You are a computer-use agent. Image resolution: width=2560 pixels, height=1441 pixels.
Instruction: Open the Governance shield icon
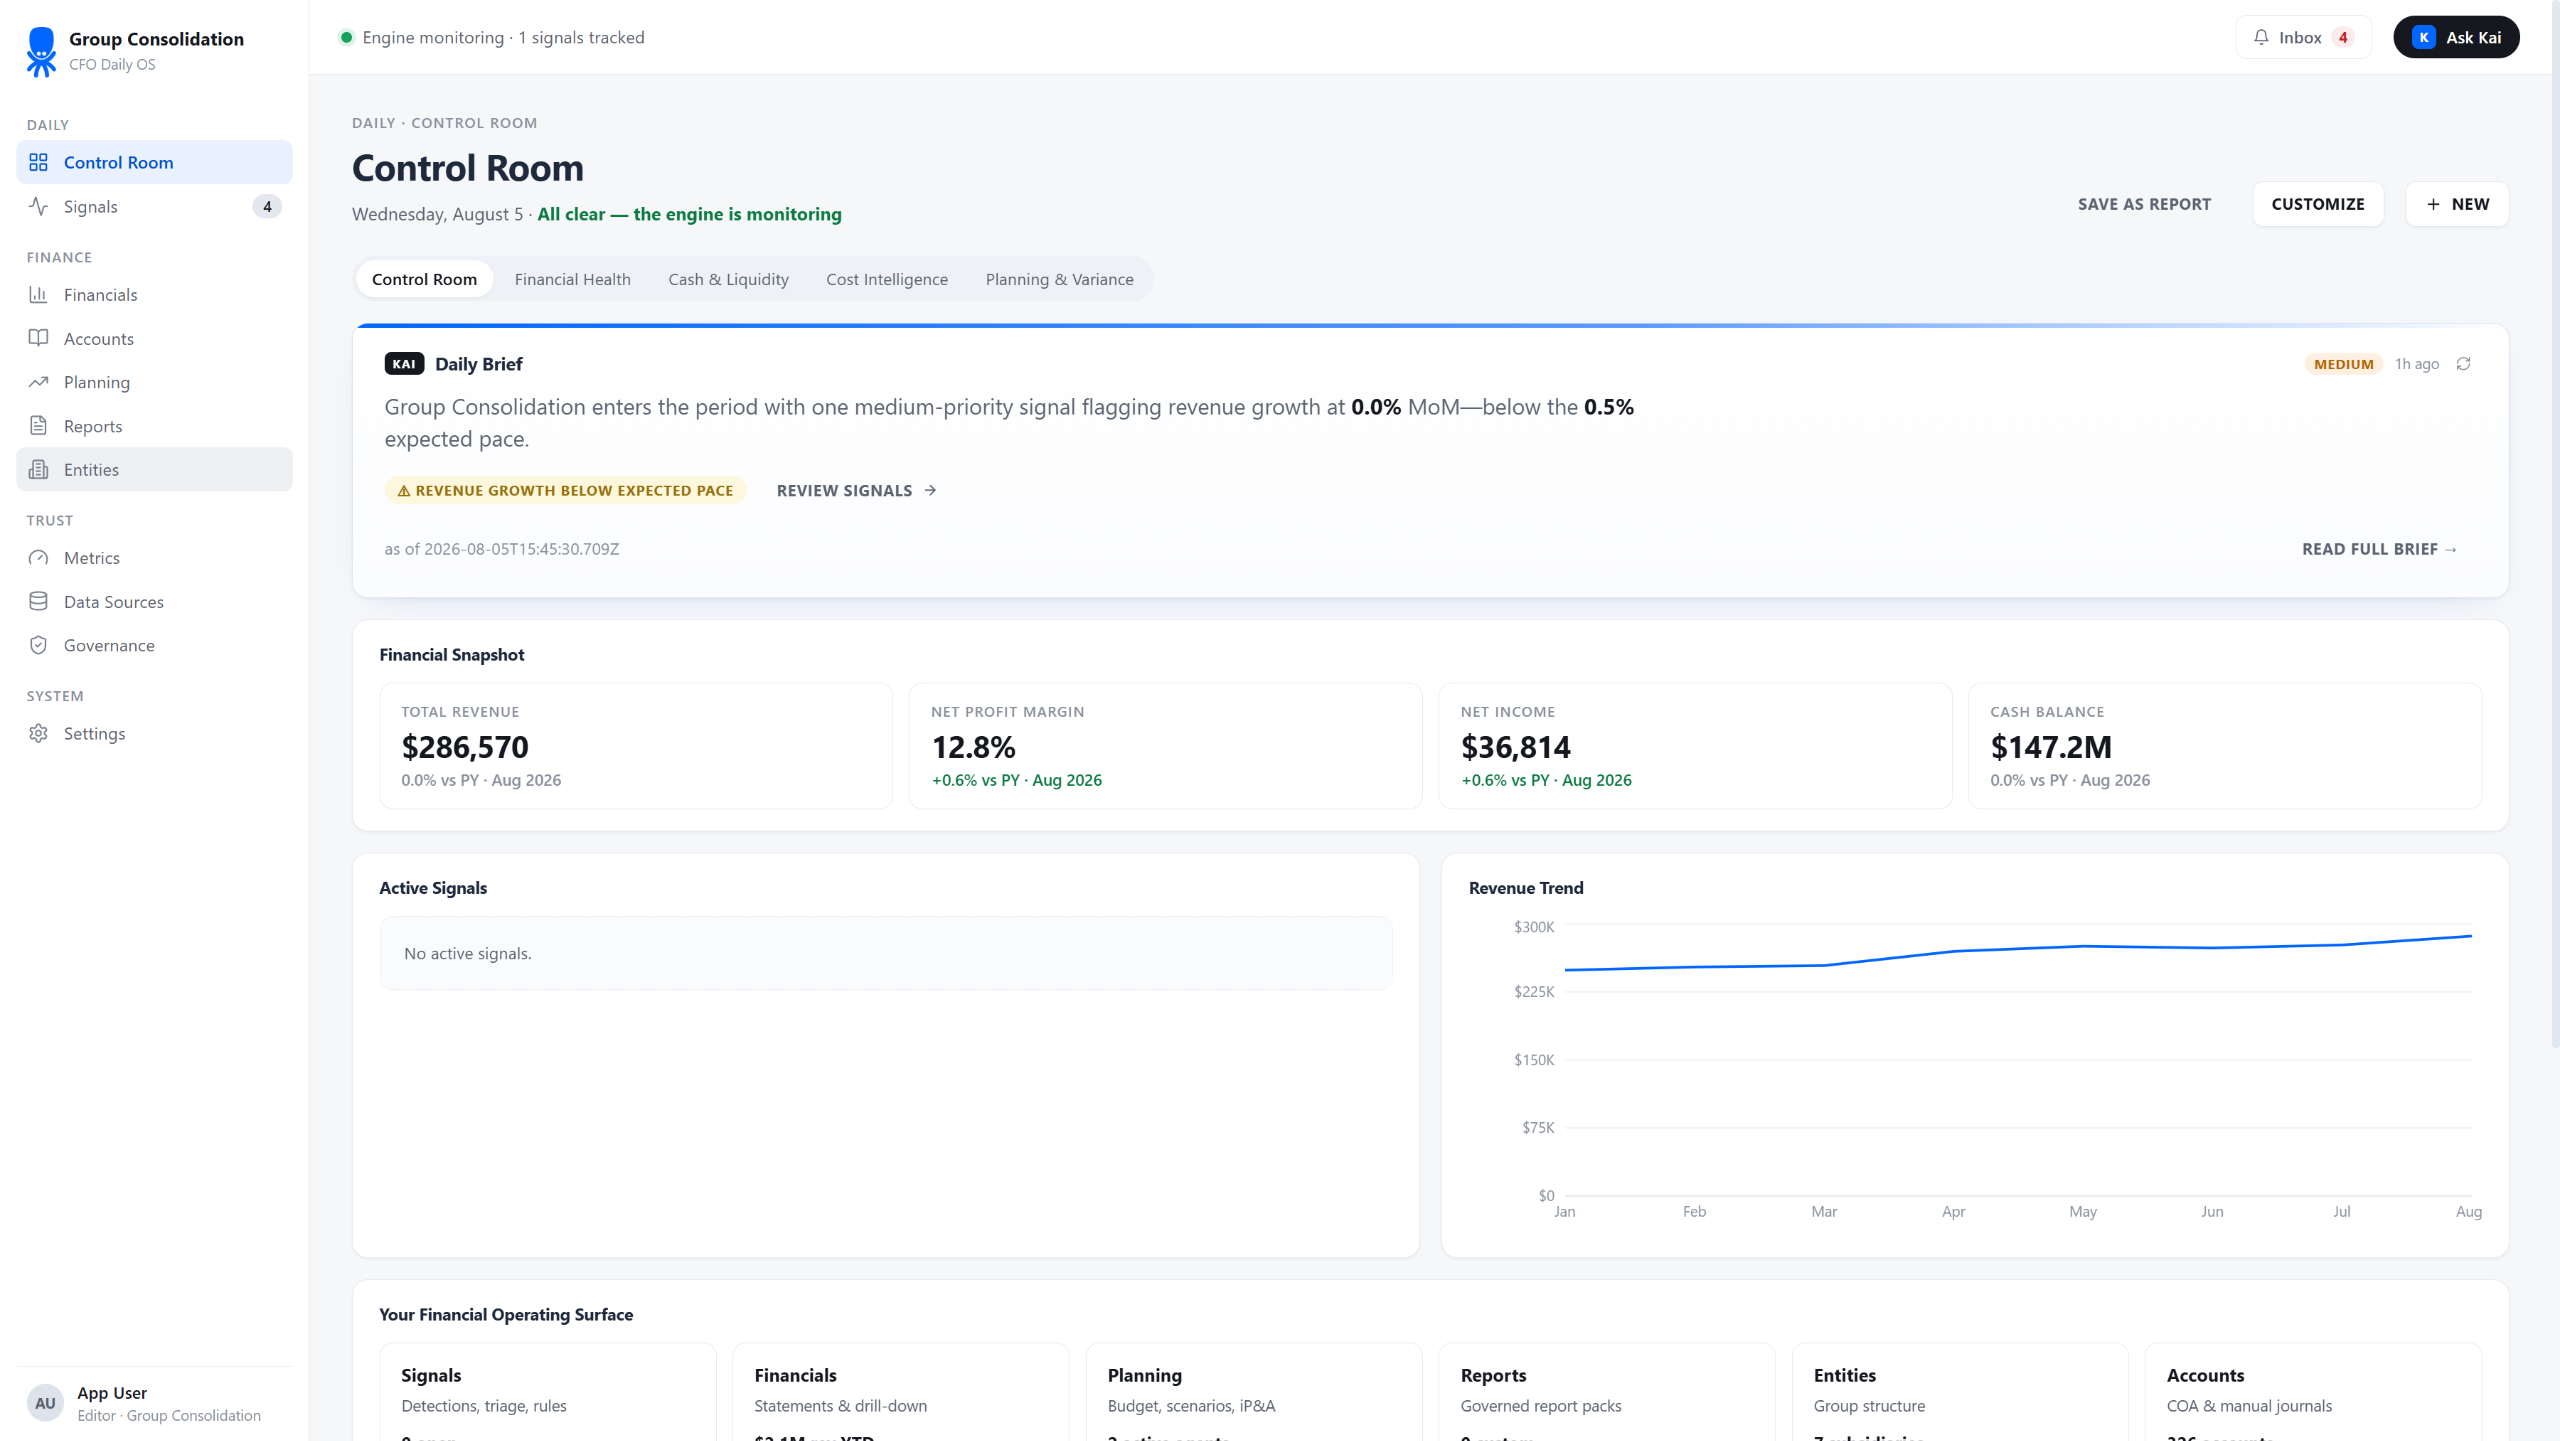tap(38, 645)
